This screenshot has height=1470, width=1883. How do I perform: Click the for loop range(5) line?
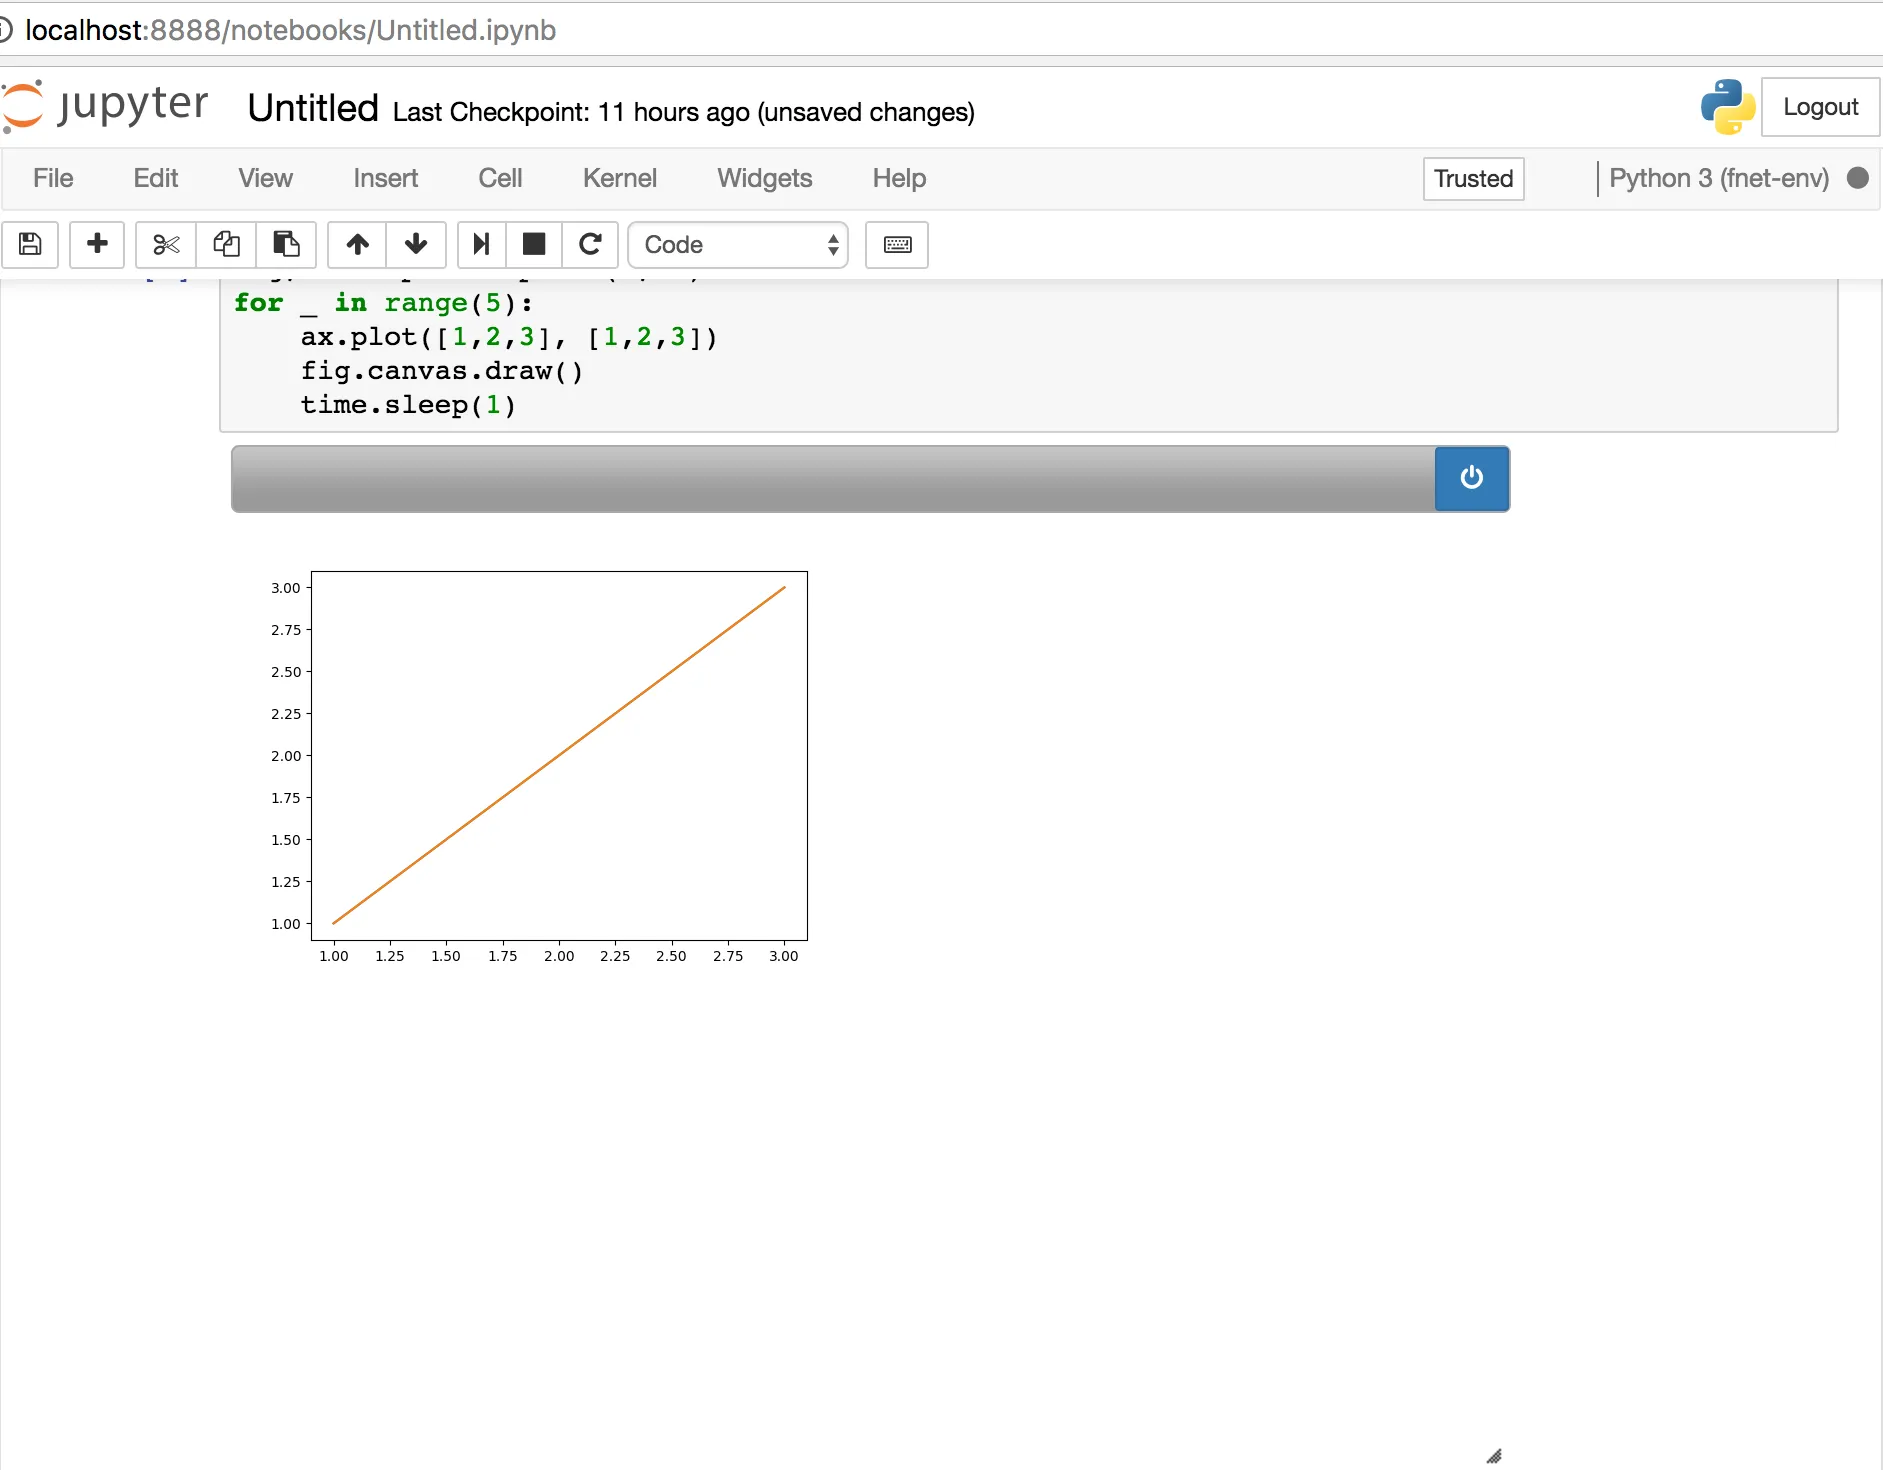click(383, 303)
